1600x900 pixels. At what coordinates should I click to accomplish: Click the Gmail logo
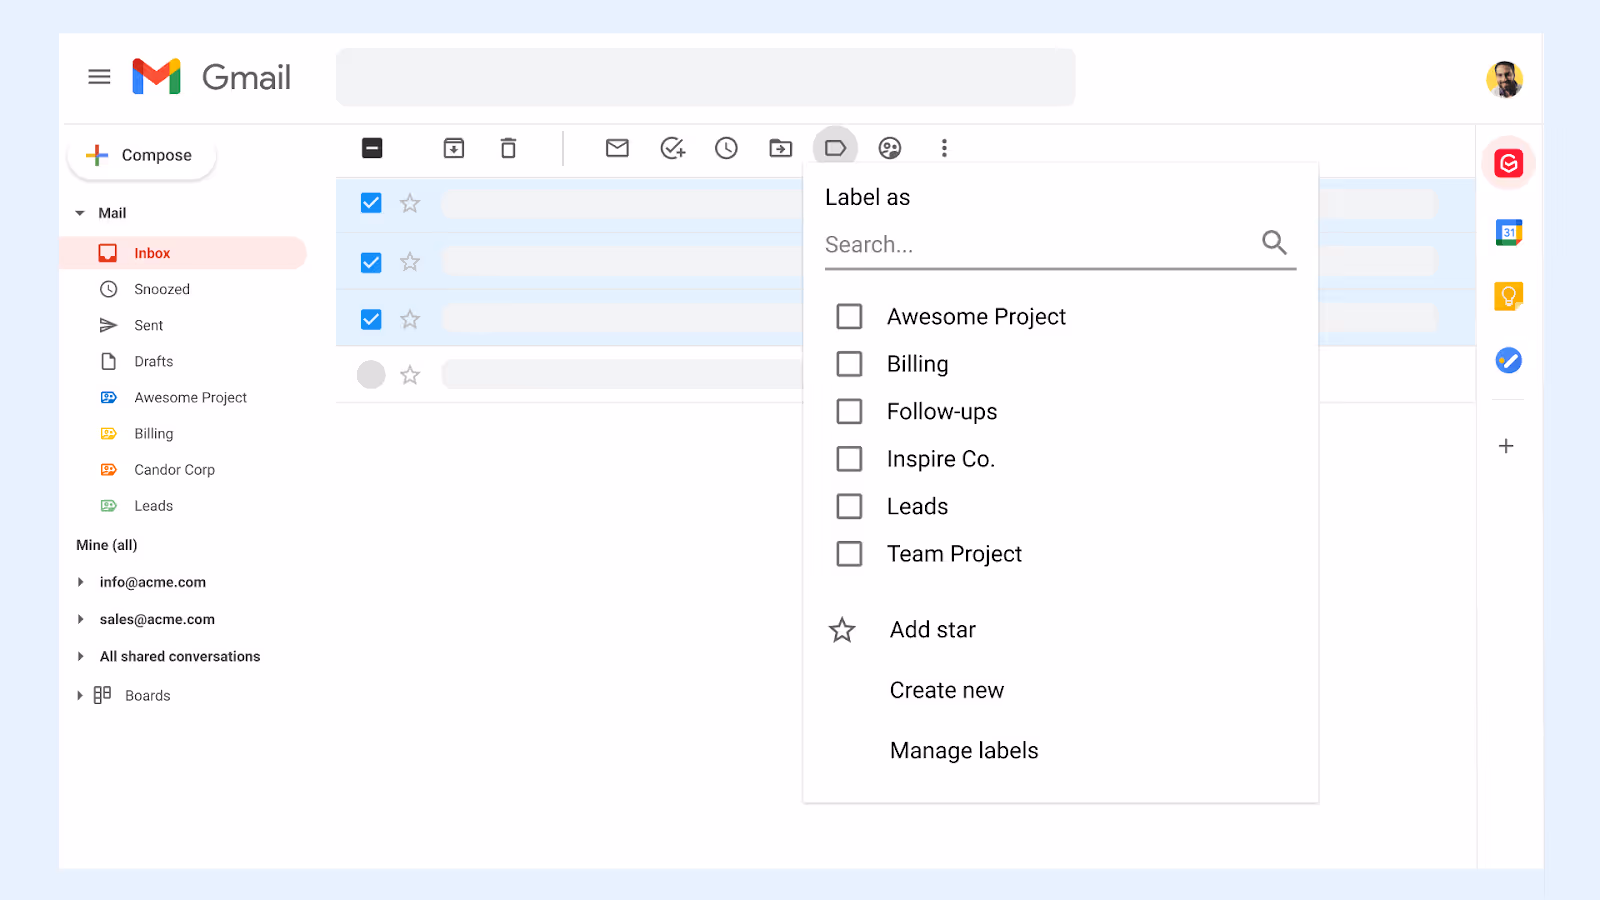tap(211, 77)
